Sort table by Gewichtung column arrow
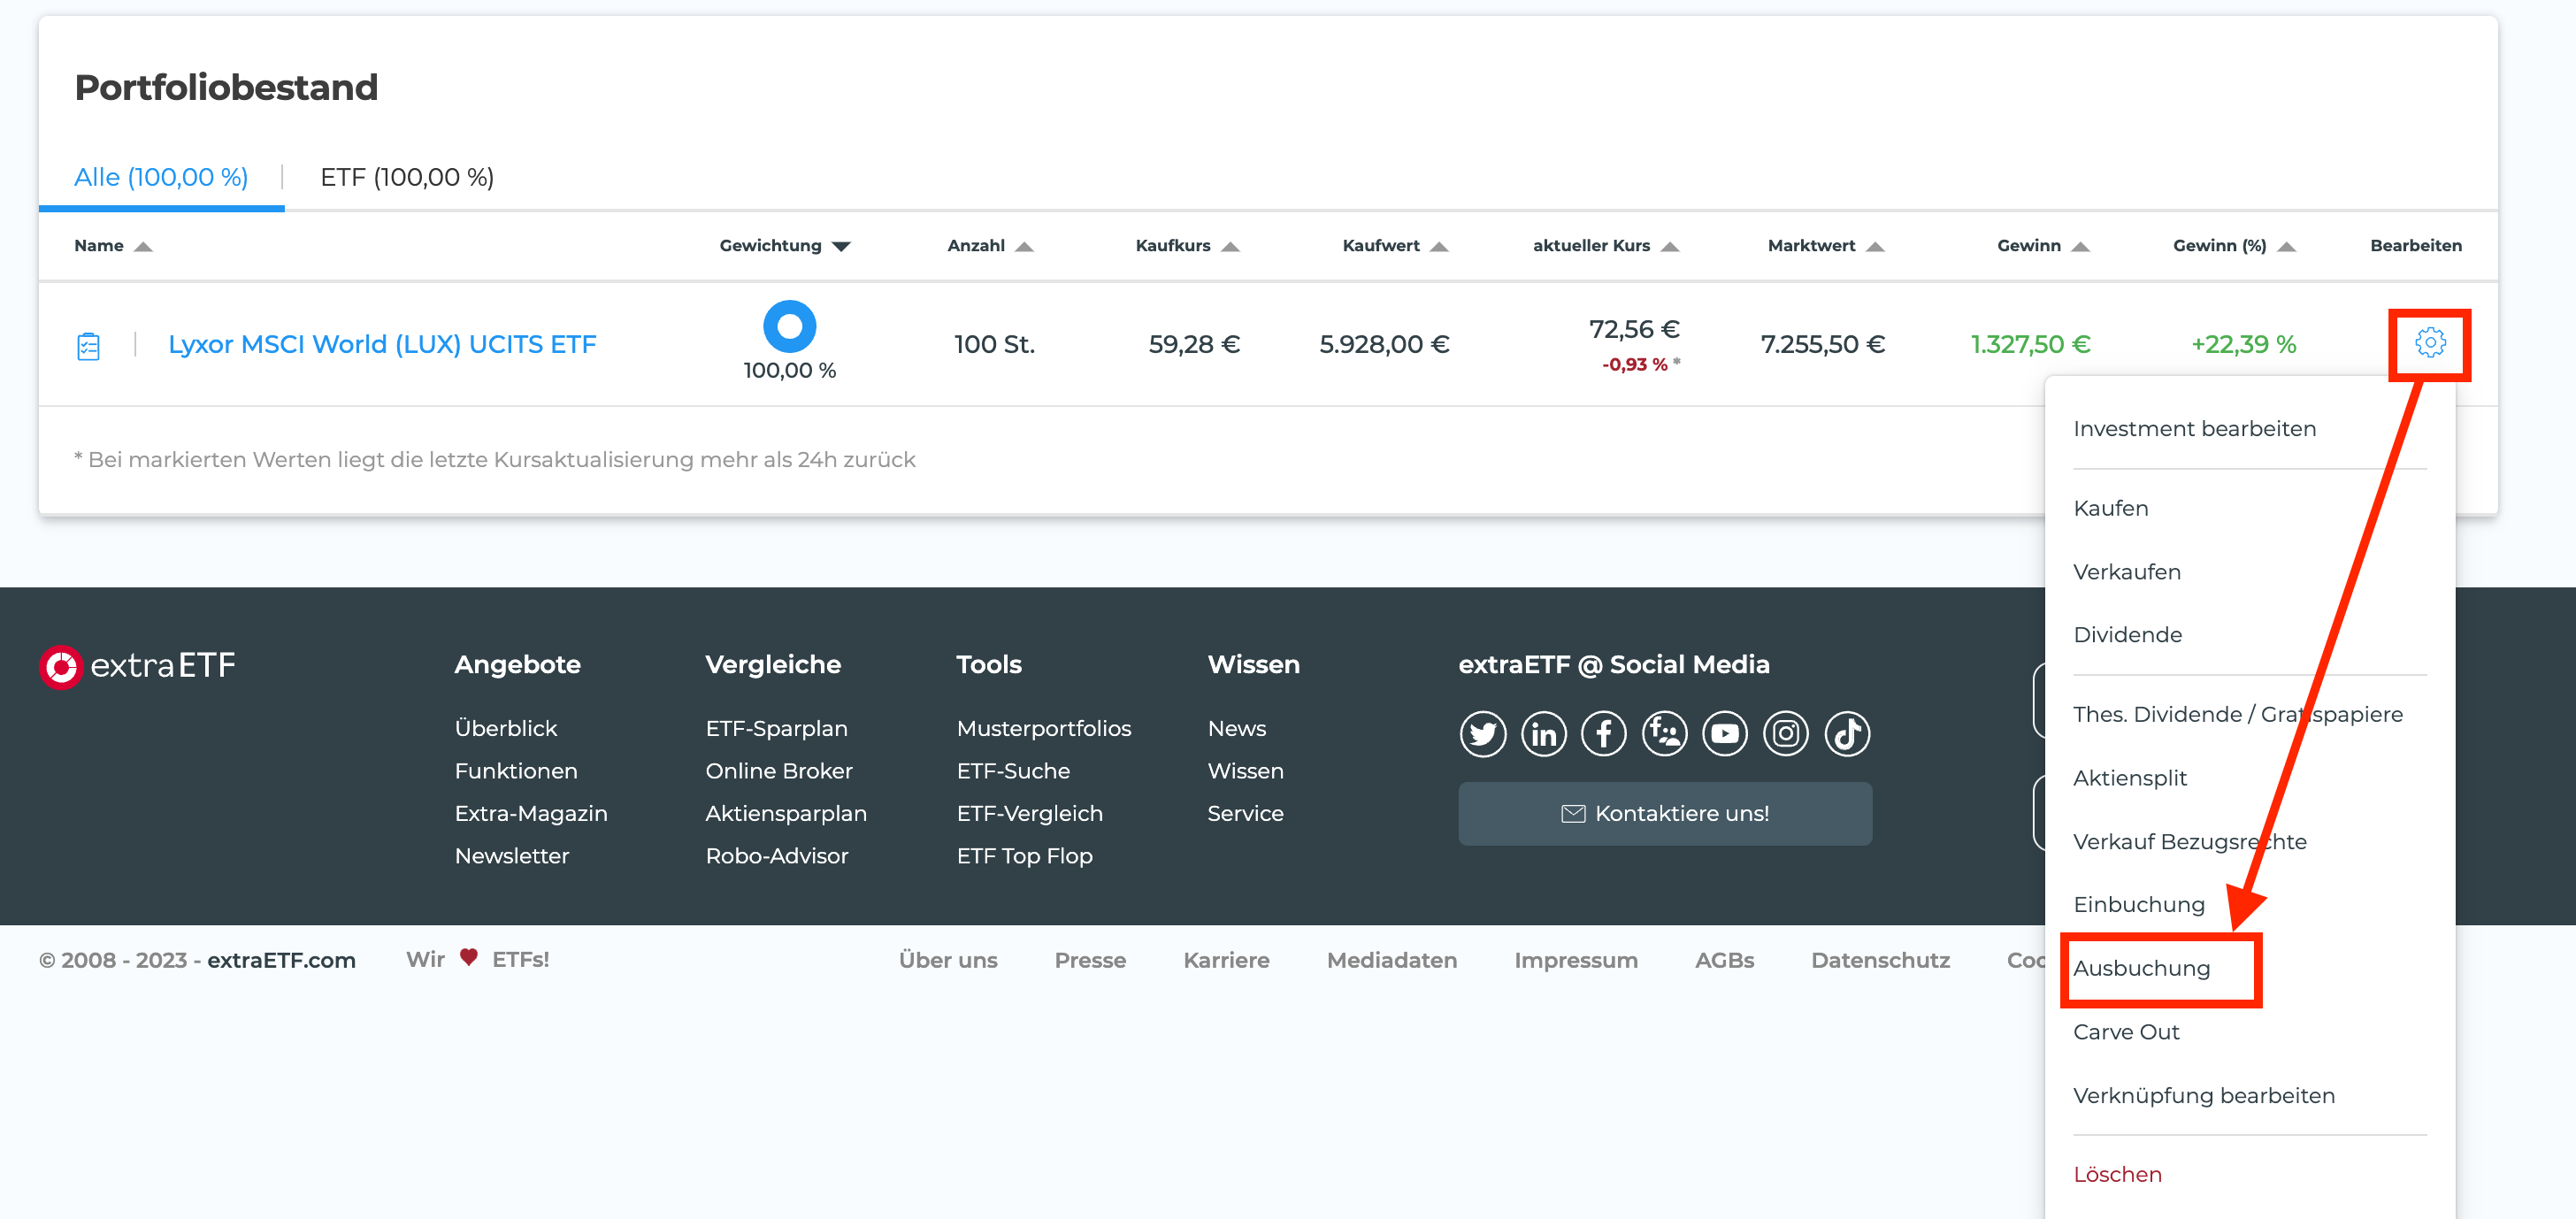This screenshot has height=1219, width=2576. (x=841, y=247)
